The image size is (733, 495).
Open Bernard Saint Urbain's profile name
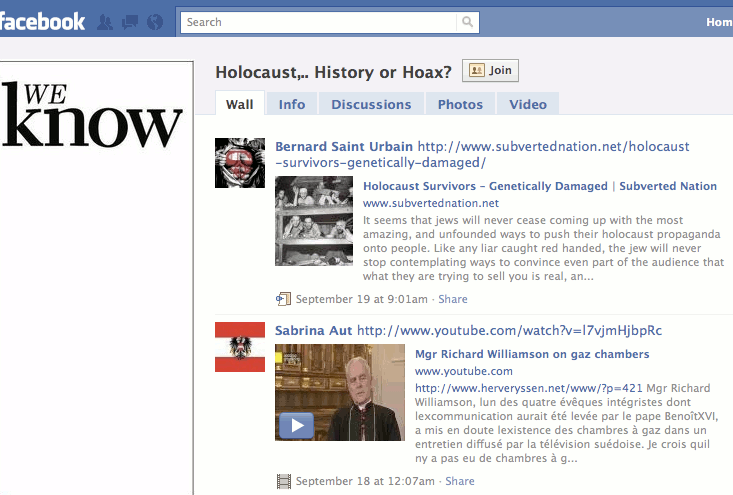pos(344,147)
